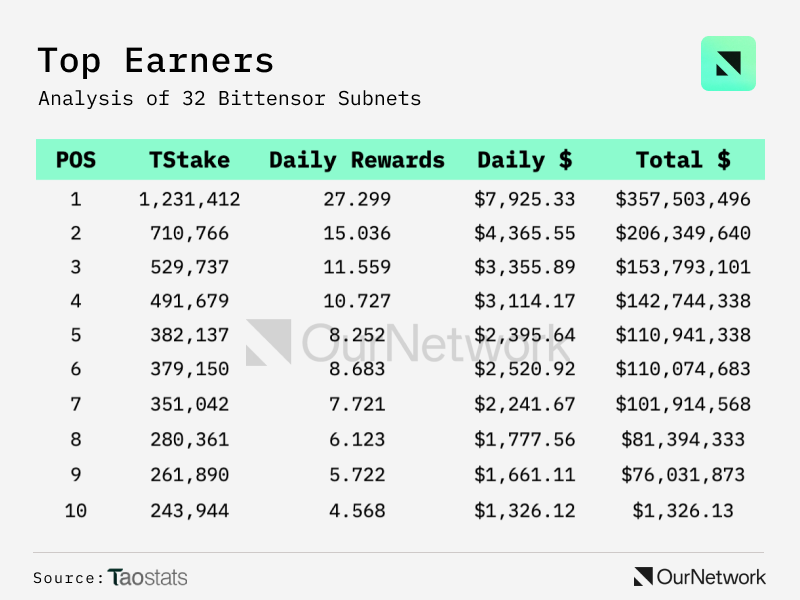Click the green OurNetwork logo badge

[728, 64]
